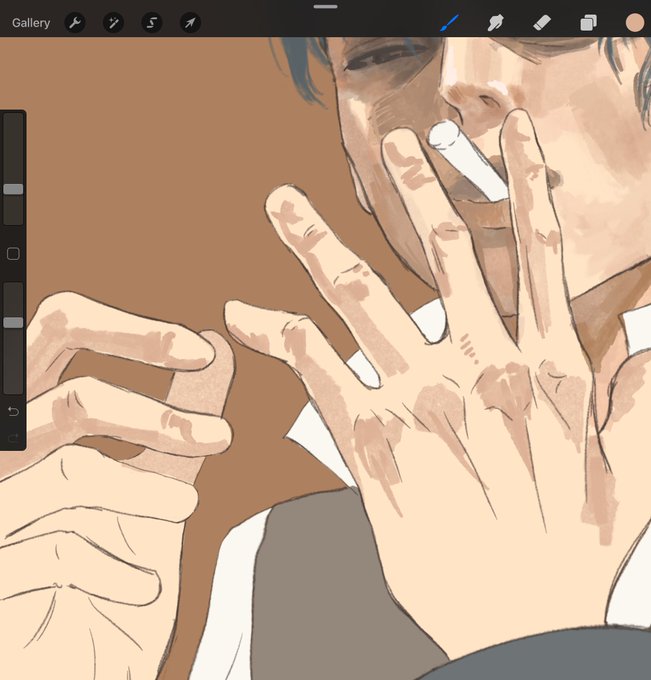Select the Paint brush tool
This screenshot has width=651, height=680.
point(449,23)
